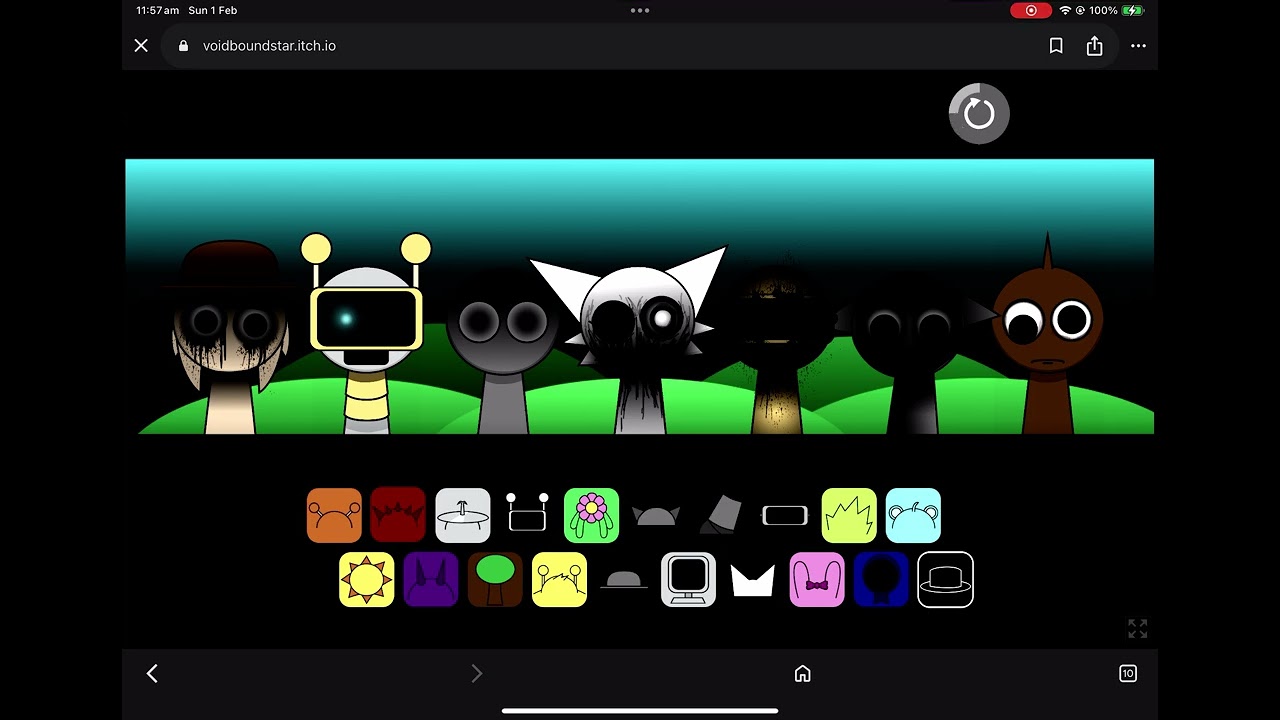Screen dimensions: 1280x720
Task: Select the gray tilted block icon
Action: (720, 514)
